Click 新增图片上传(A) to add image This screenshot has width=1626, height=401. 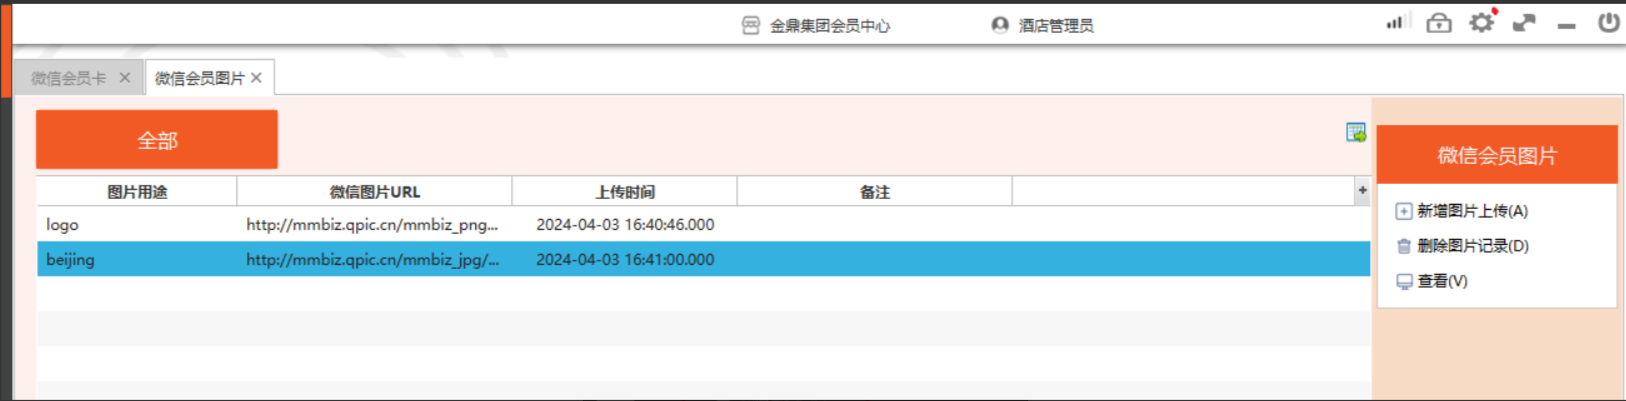[1471, 211]
